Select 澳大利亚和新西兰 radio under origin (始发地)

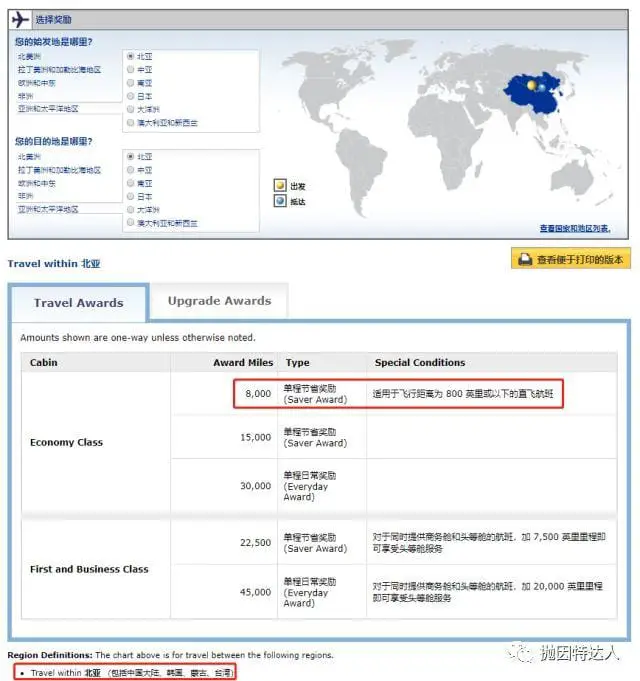[x=130, y=122]
